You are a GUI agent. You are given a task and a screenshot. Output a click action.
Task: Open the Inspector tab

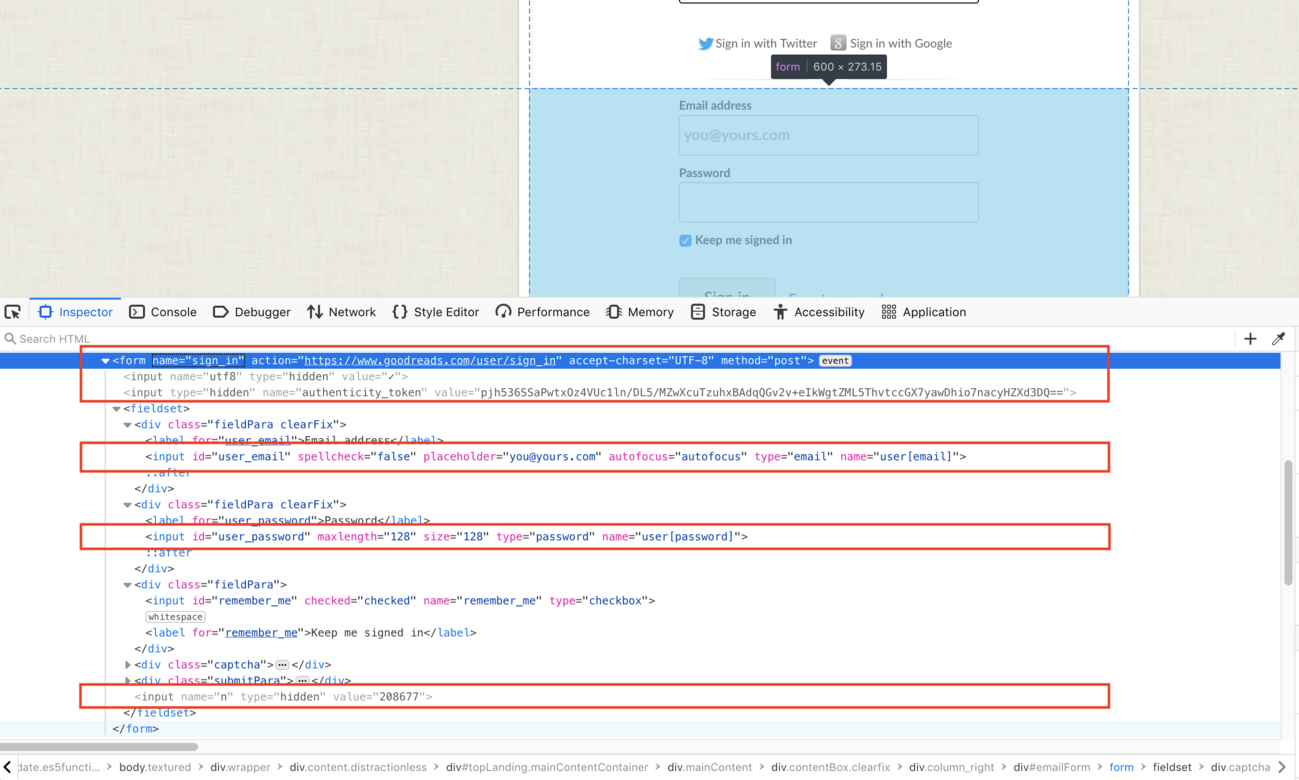(x=75, y=312)
